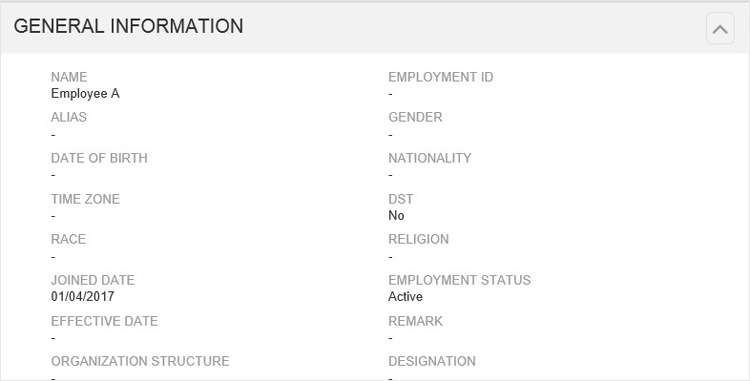Viewport: 750px width, 381px height.
Task: Click the ORGANIZATION STRUCTURE label
Action: pyautogui.click(x=140, y=361)
